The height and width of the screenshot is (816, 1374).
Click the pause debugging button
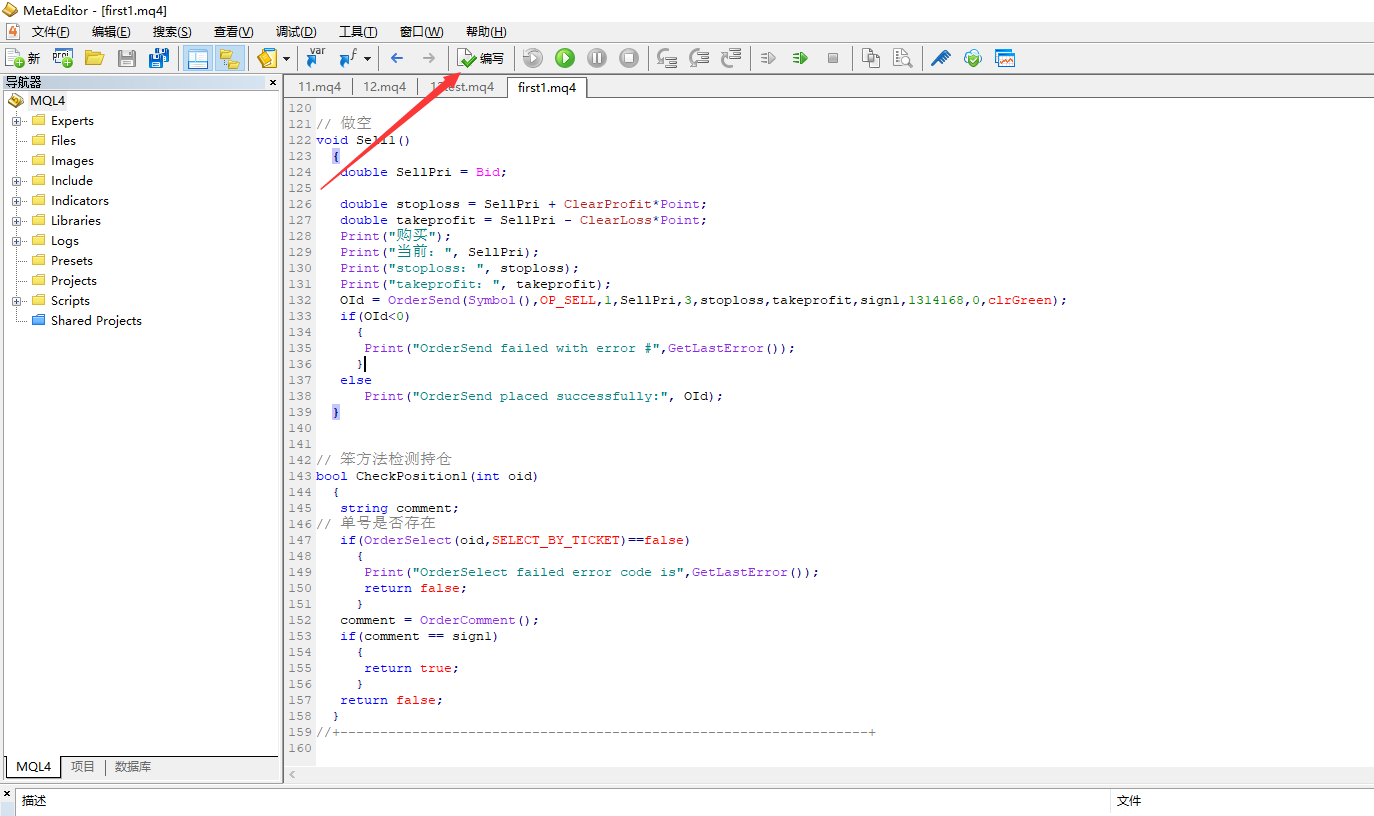597,58
